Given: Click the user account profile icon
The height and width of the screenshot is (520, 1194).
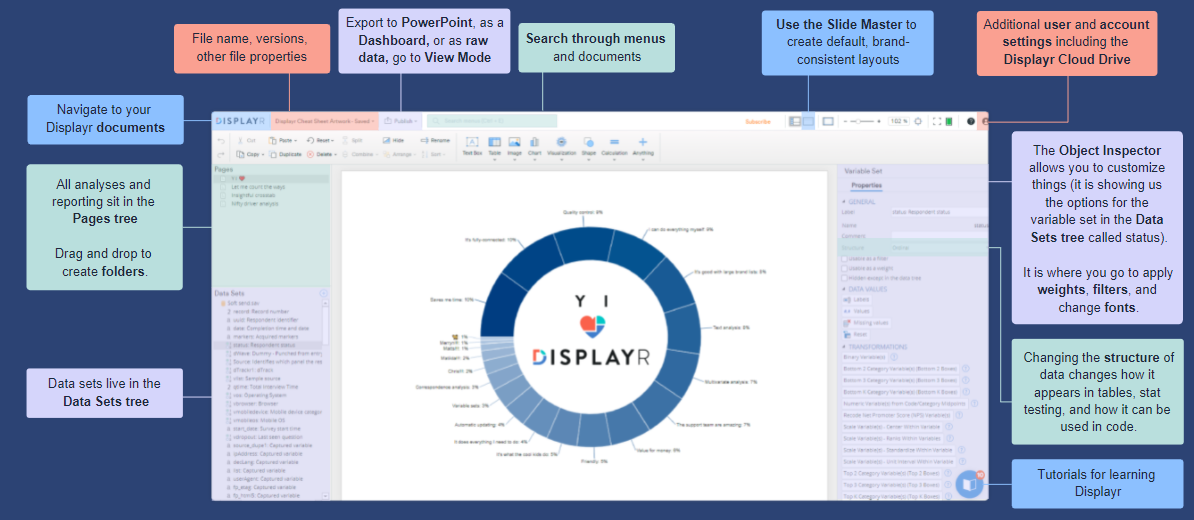Looking at the screenshot, I should coord(984,121).
